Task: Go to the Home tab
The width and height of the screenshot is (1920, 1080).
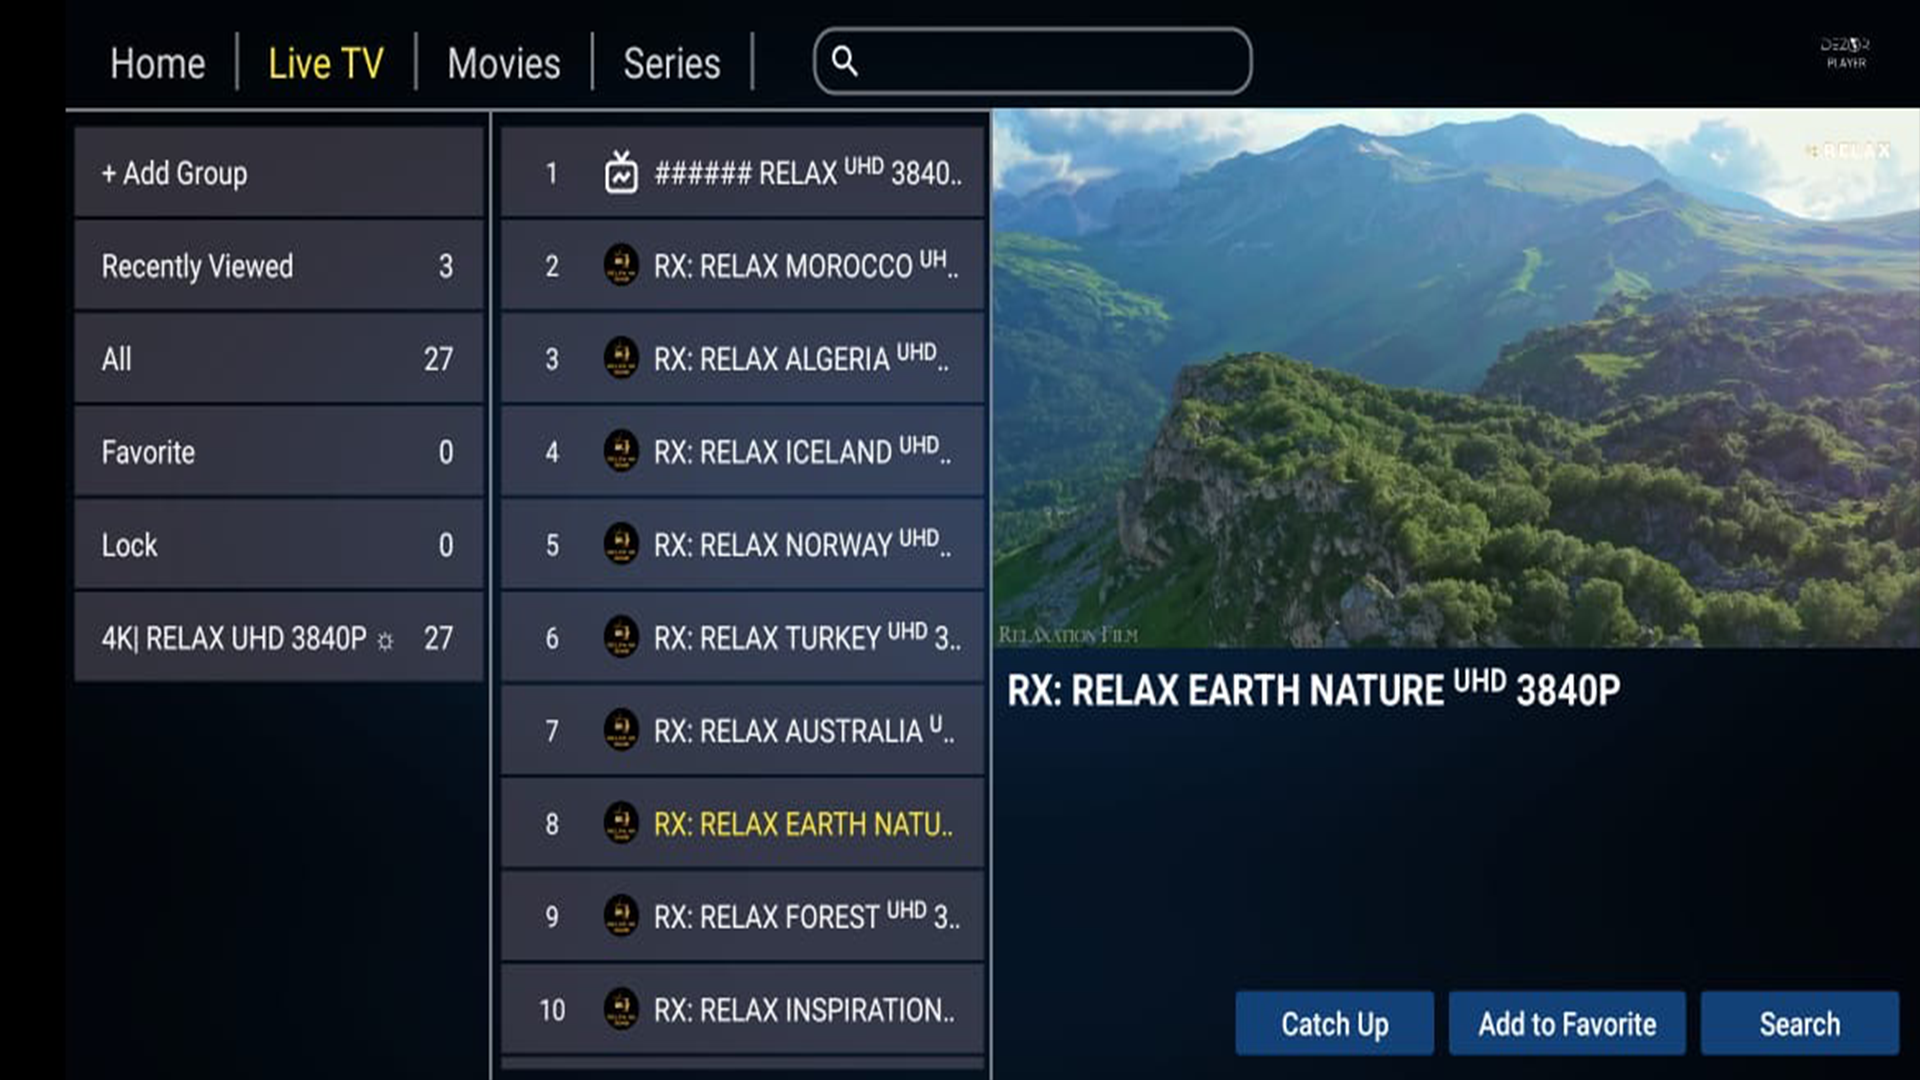Action: point(157,62)
